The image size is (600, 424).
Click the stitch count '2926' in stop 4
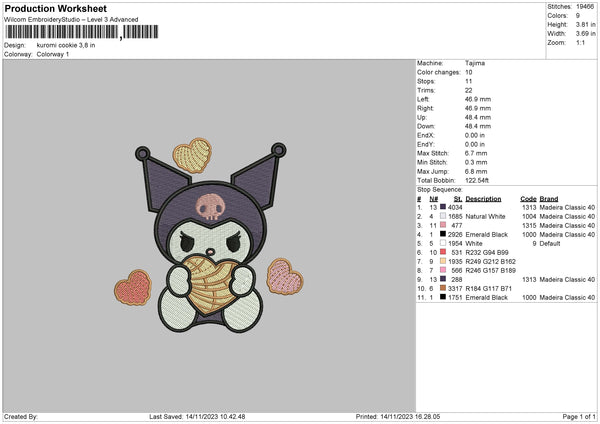(455, 234)
